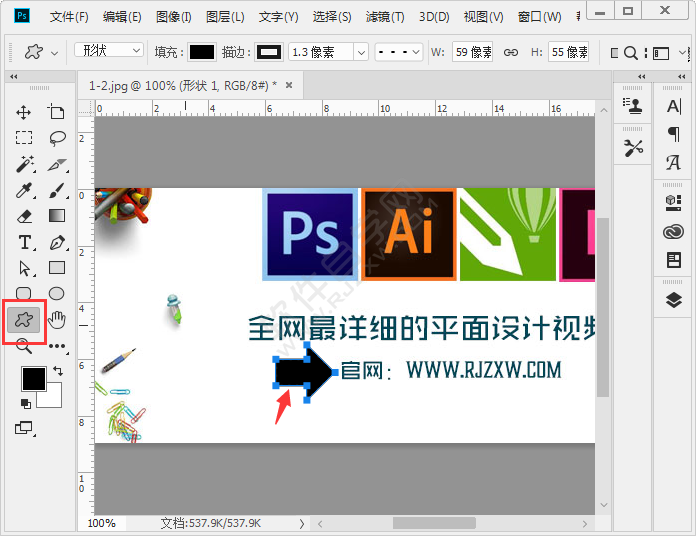Open the Clone Source panel icon
This screenshot has height=536, width=696.
[632, 106]
